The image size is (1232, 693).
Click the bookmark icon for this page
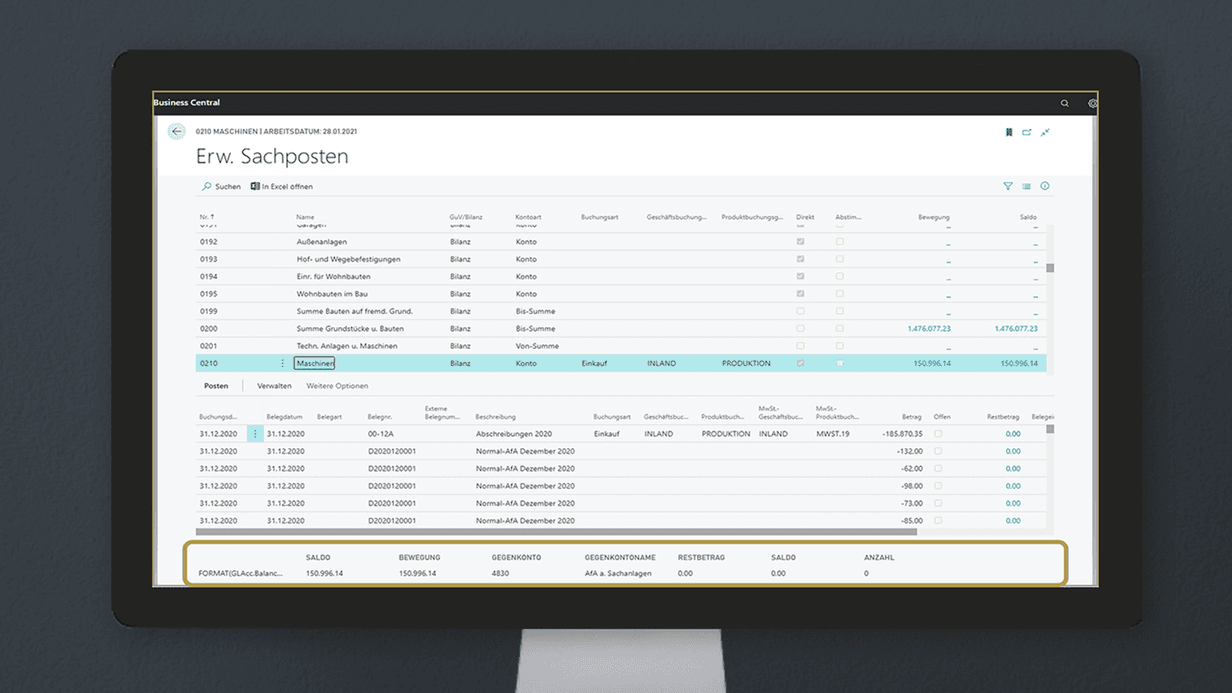coord(1008,132)
